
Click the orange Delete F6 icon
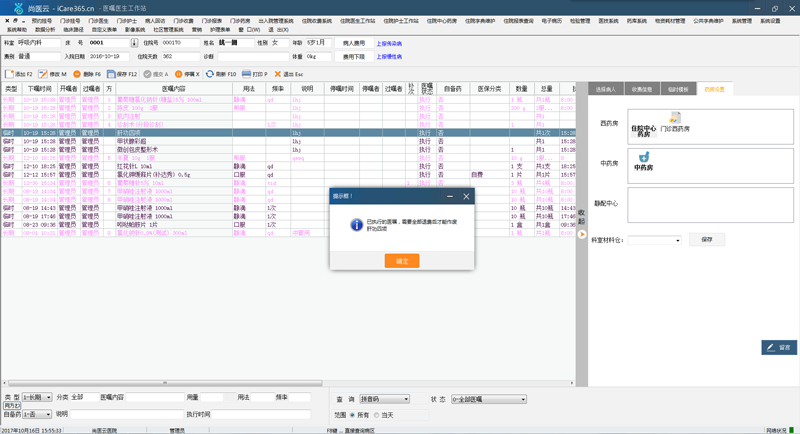click(77, 74)
